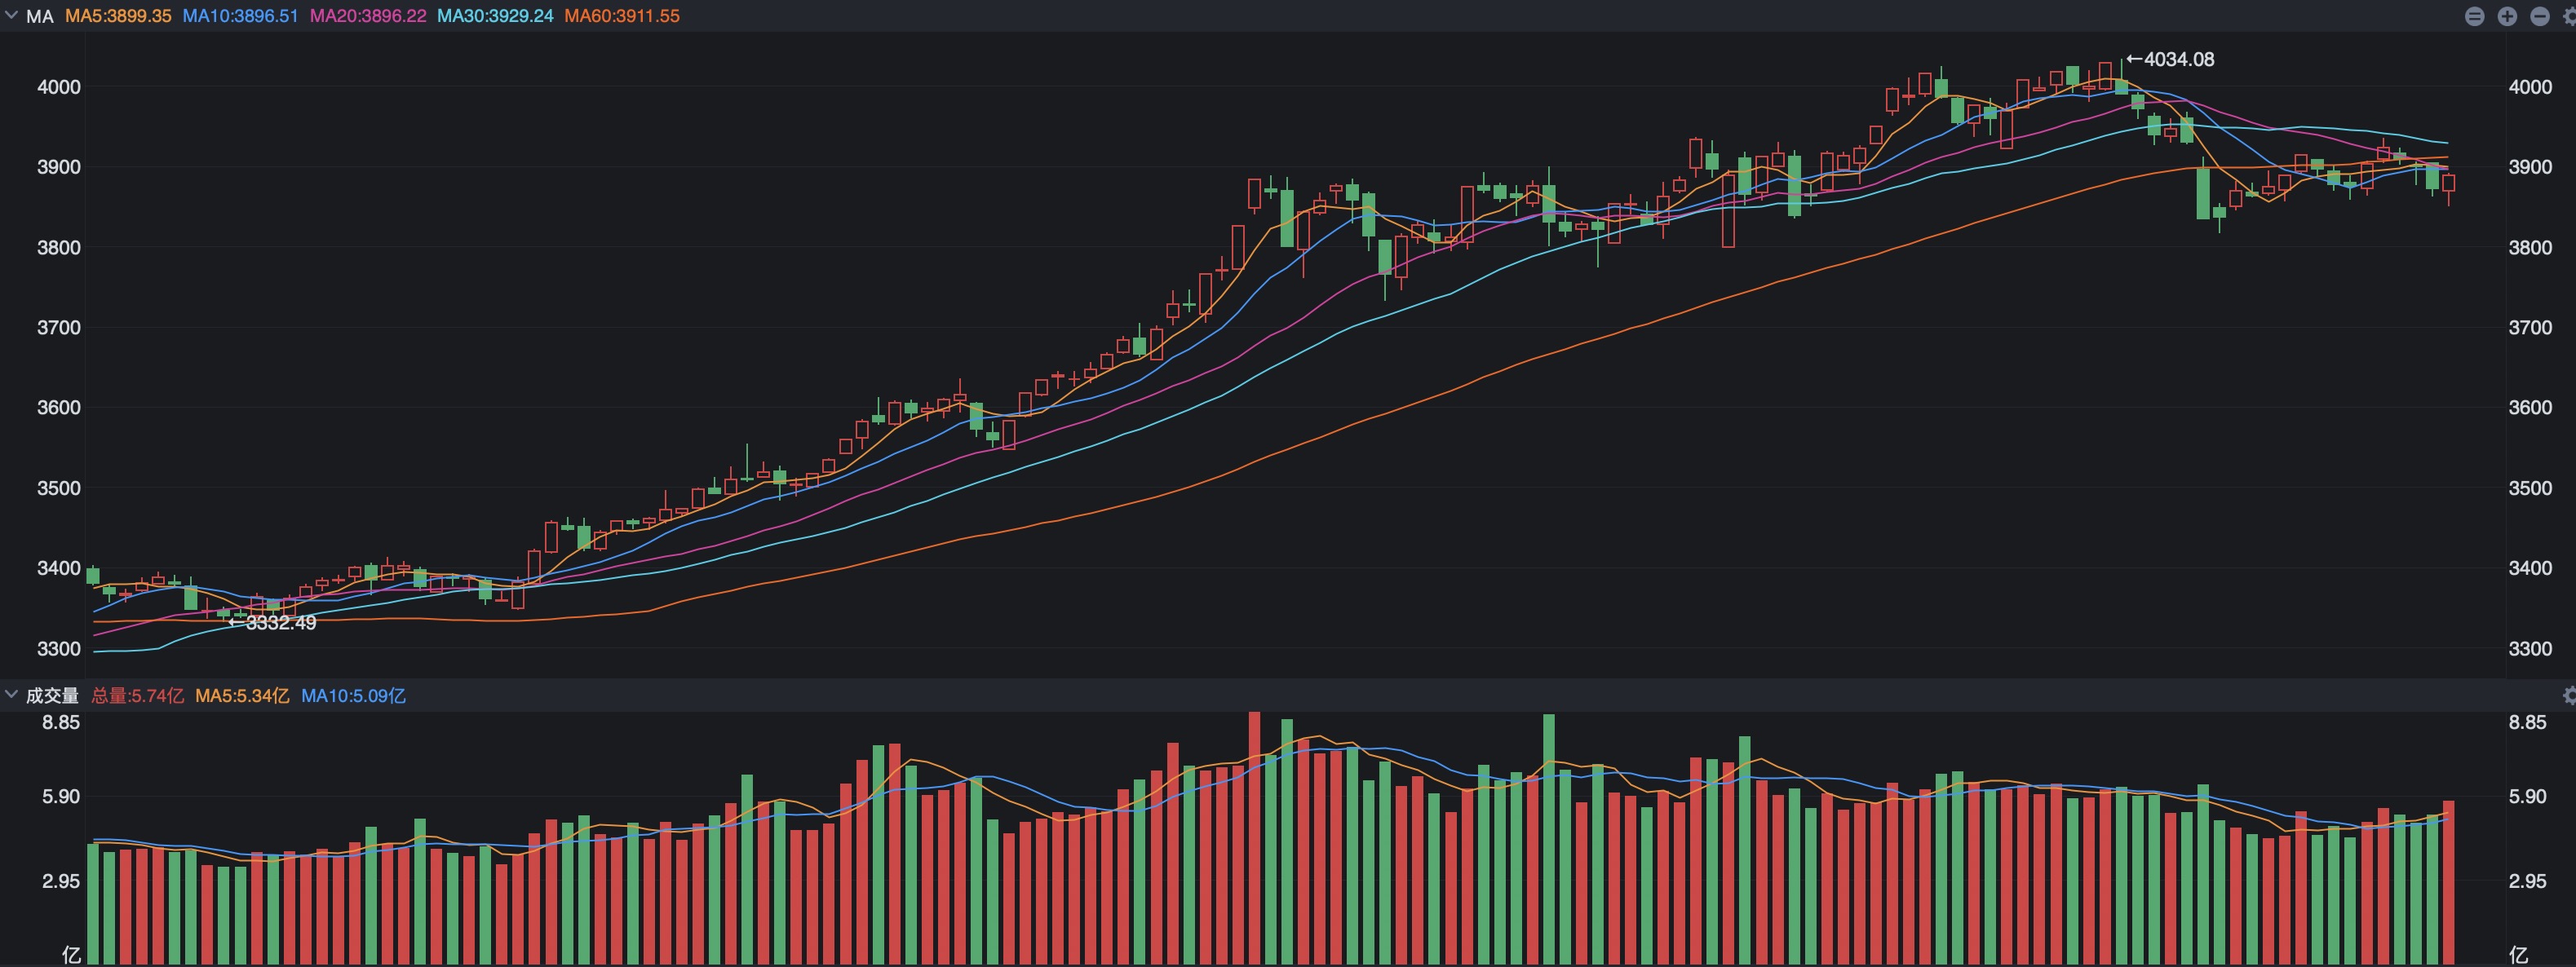Screen dimensions: 2576x967
Task: Collapse the 成交量 volume panel chevron
Action: click(x=11, y=695)
